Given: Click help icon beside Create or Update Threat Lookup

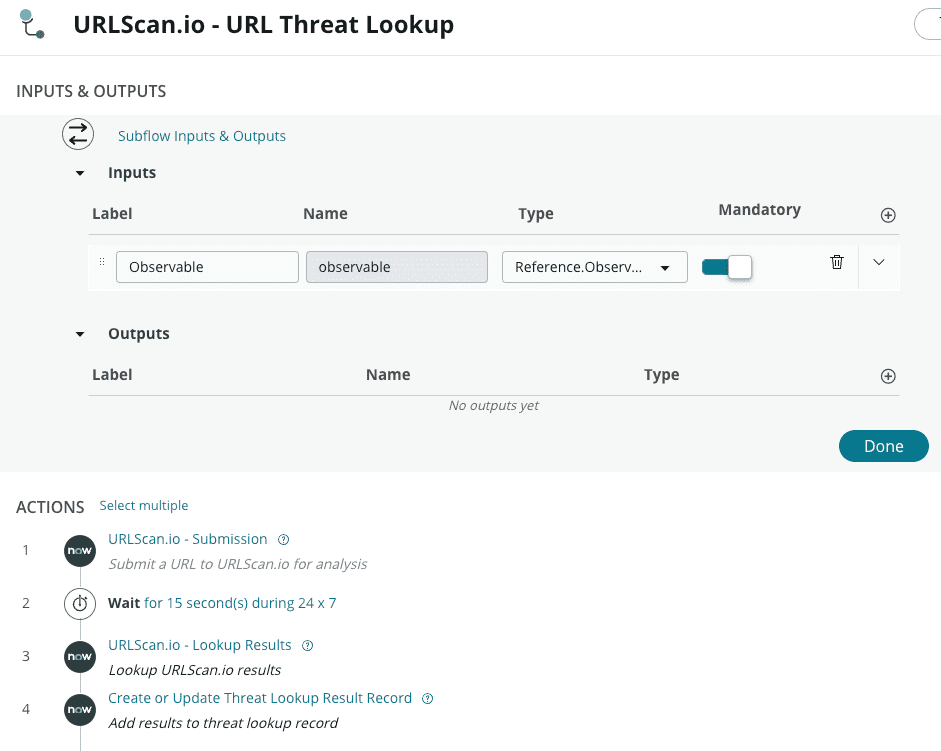Looking at the screenshot, I should pos(428,699).
